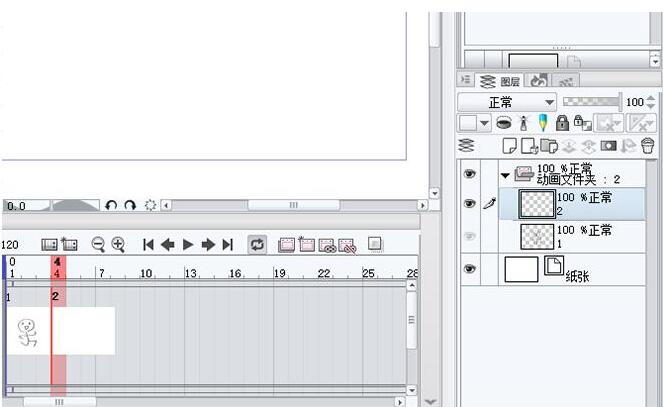
Task: Switch to the 图层 layers tab
Action: 499,81
